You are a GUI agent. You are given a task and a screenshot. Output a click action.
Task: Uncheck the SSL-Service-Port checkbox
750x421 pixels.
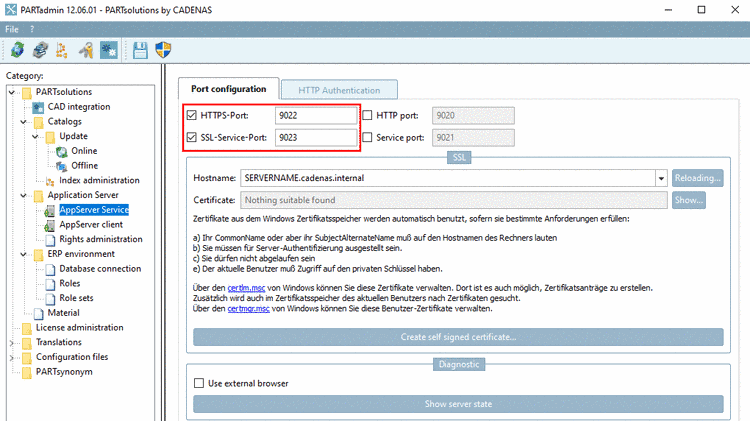(x=192, y=137)
